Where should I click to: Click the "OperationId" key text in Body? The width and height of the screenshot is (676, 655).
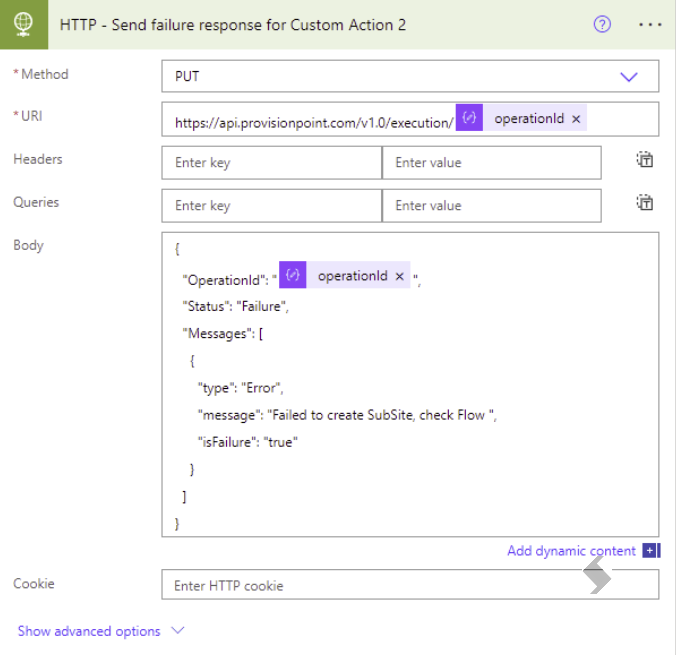(x=224, y=280)
